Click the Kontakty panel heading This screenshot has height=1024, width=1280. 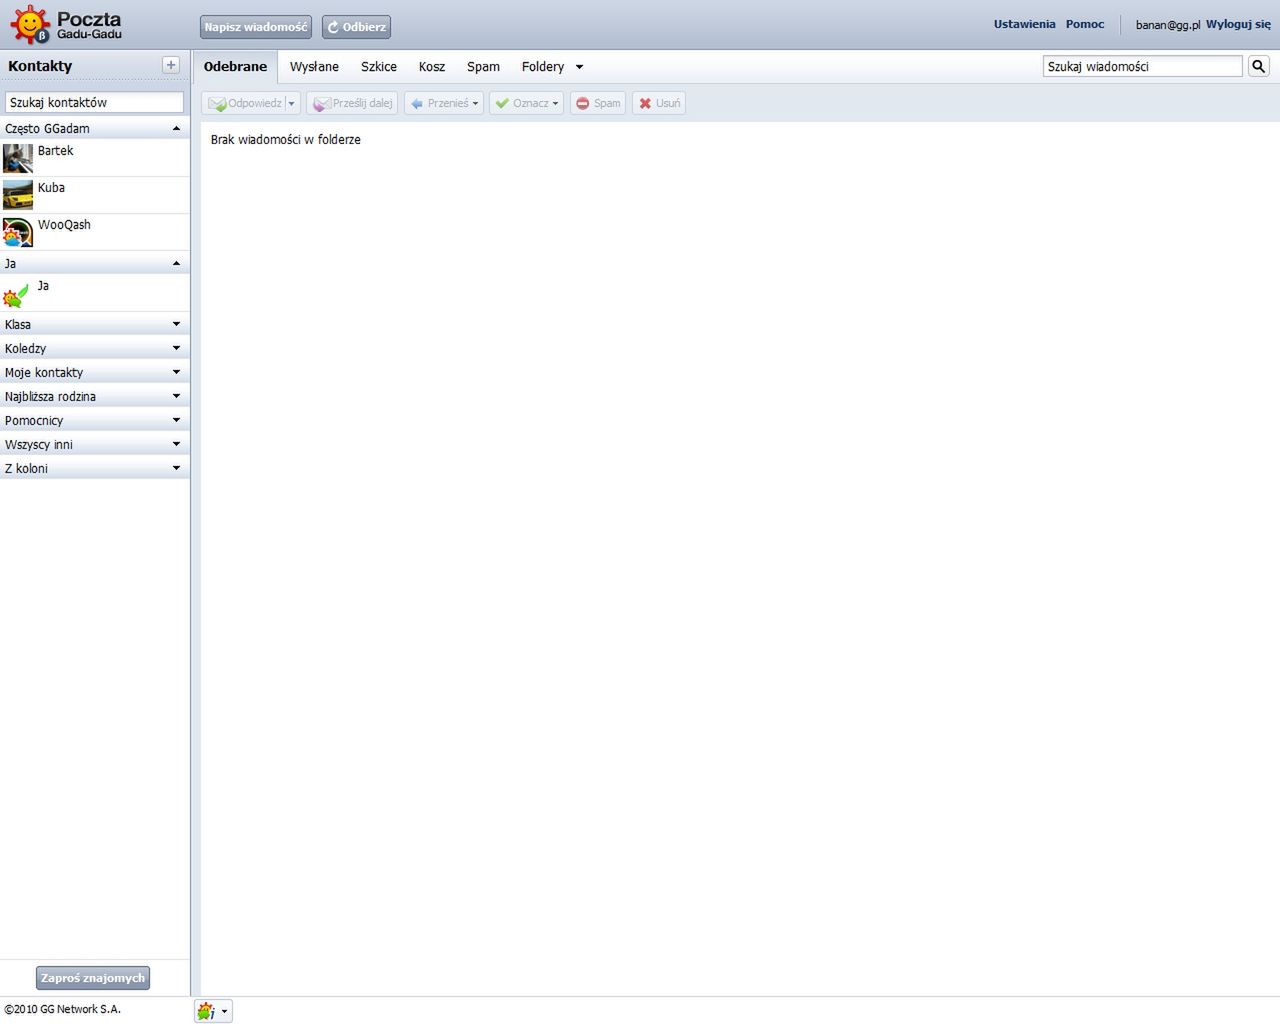(x=40, y=66)
